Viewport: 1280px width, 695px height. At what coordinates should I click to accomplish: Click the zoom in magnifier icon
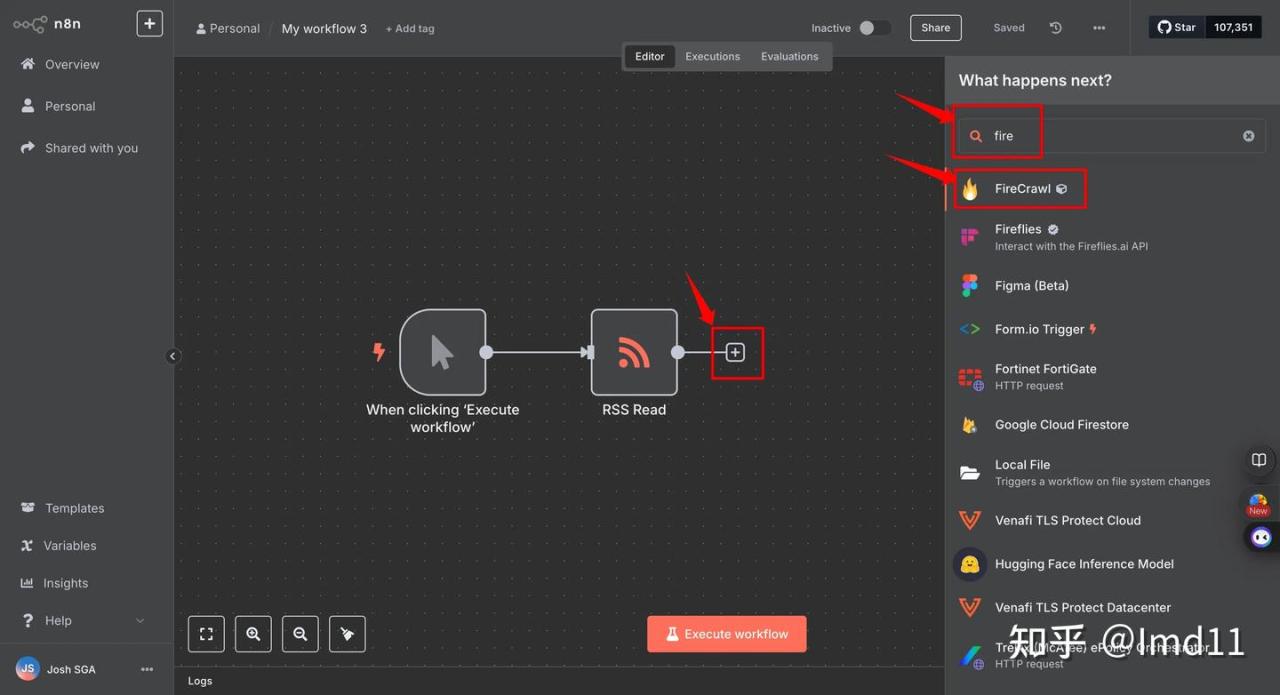(253, 634)
